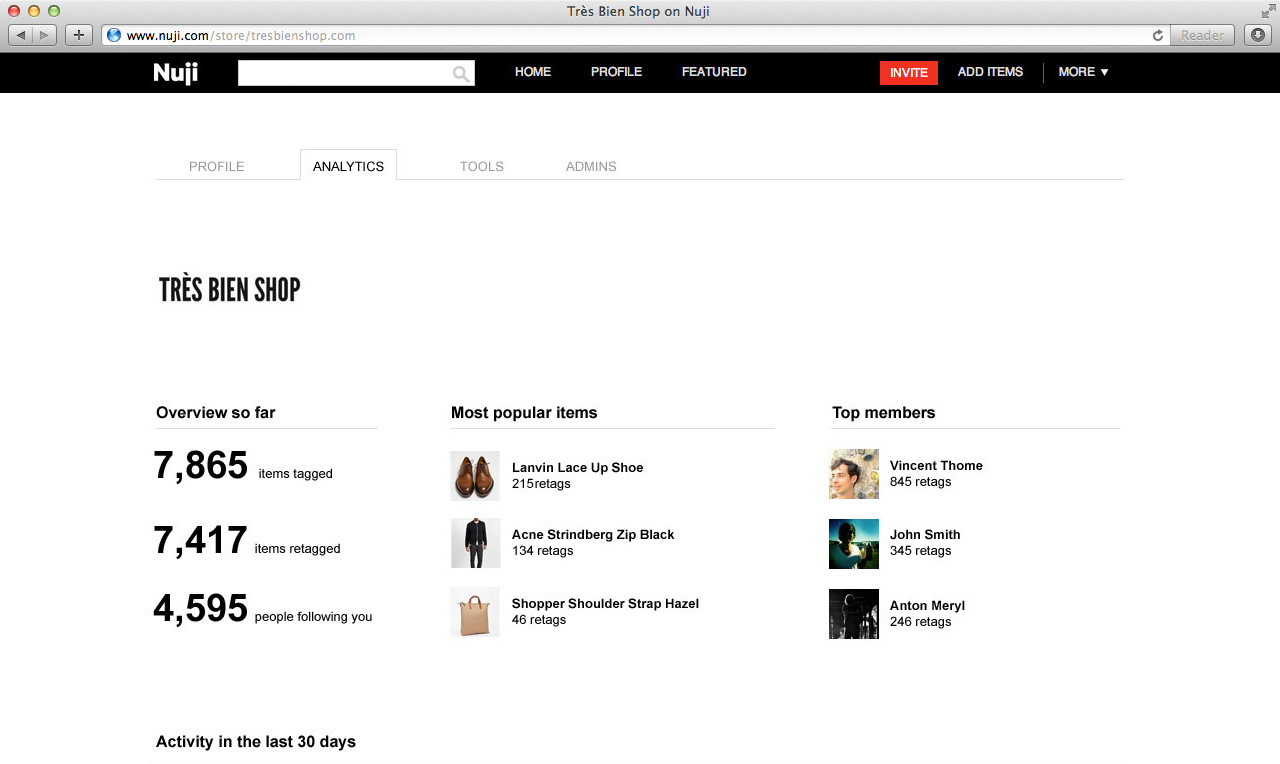Open John Smith's avatar photo
Image resolution: width=1280 pixels, height=764 pixels.
854,544
